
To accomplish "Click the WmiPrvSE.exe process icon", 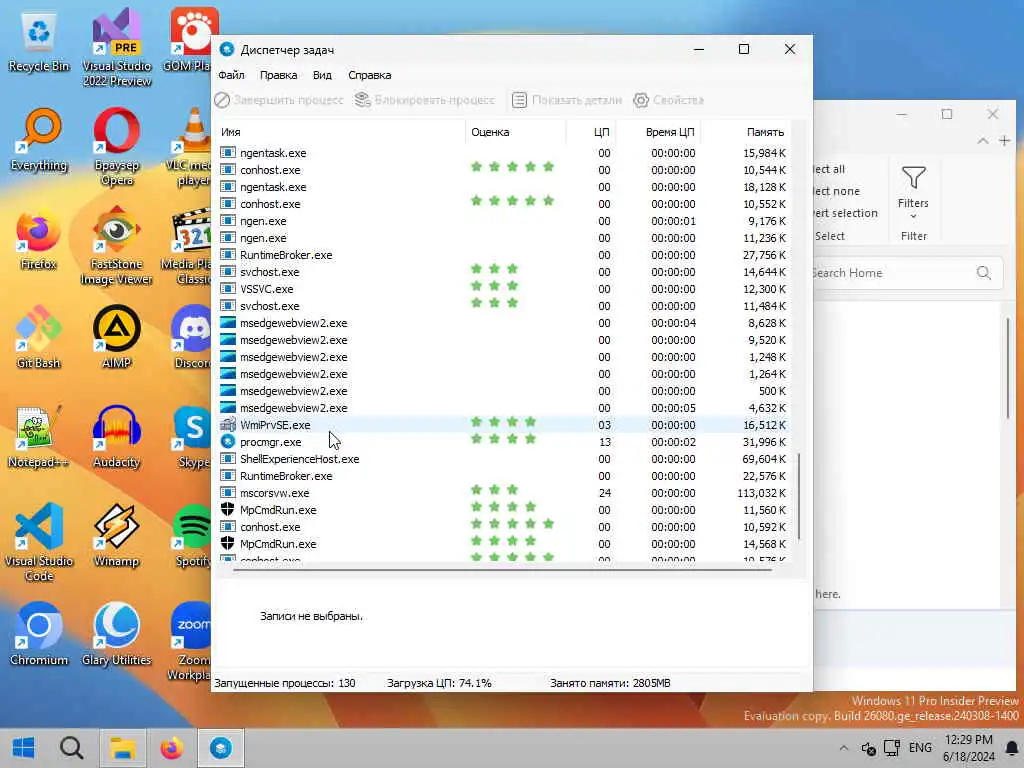I will point(227,424).
